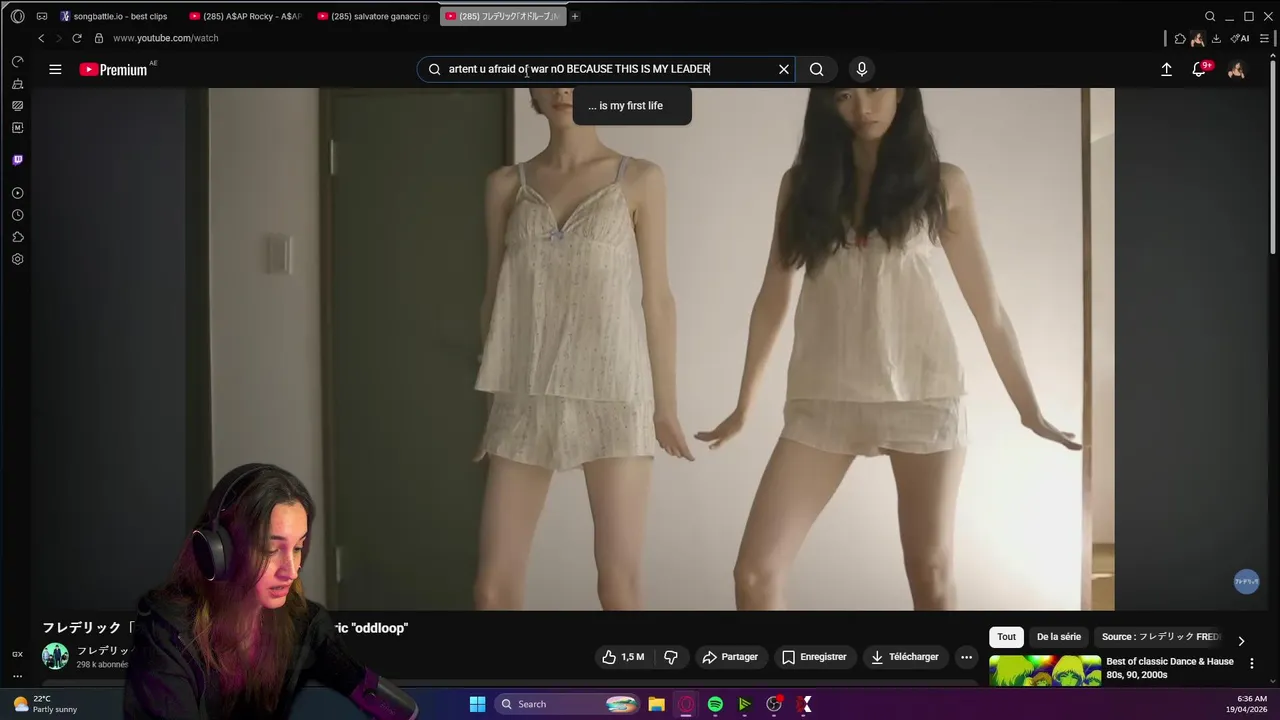The width and height of the screenshot is (1280, 720).
Task: View site info via the padlock icon
Action: coord(98,38)
